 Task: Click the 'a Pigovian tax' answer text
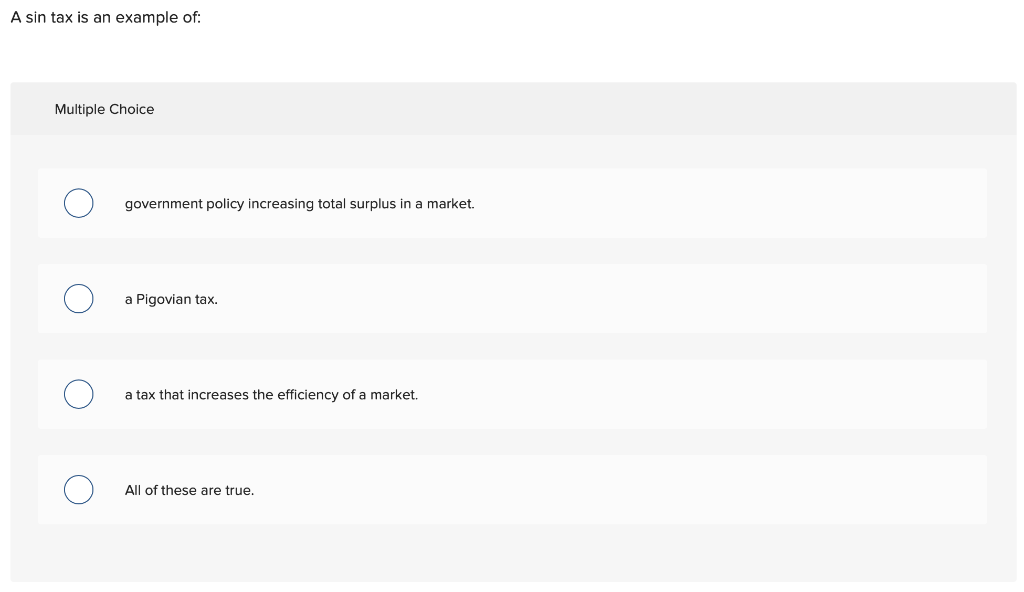(x=170, y=298)
